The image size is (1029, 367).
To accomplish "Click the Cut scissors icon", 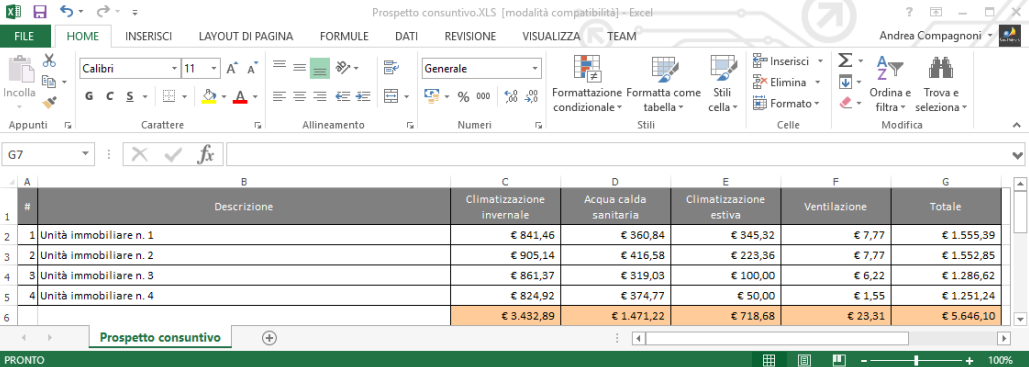I will click(49, 61).
